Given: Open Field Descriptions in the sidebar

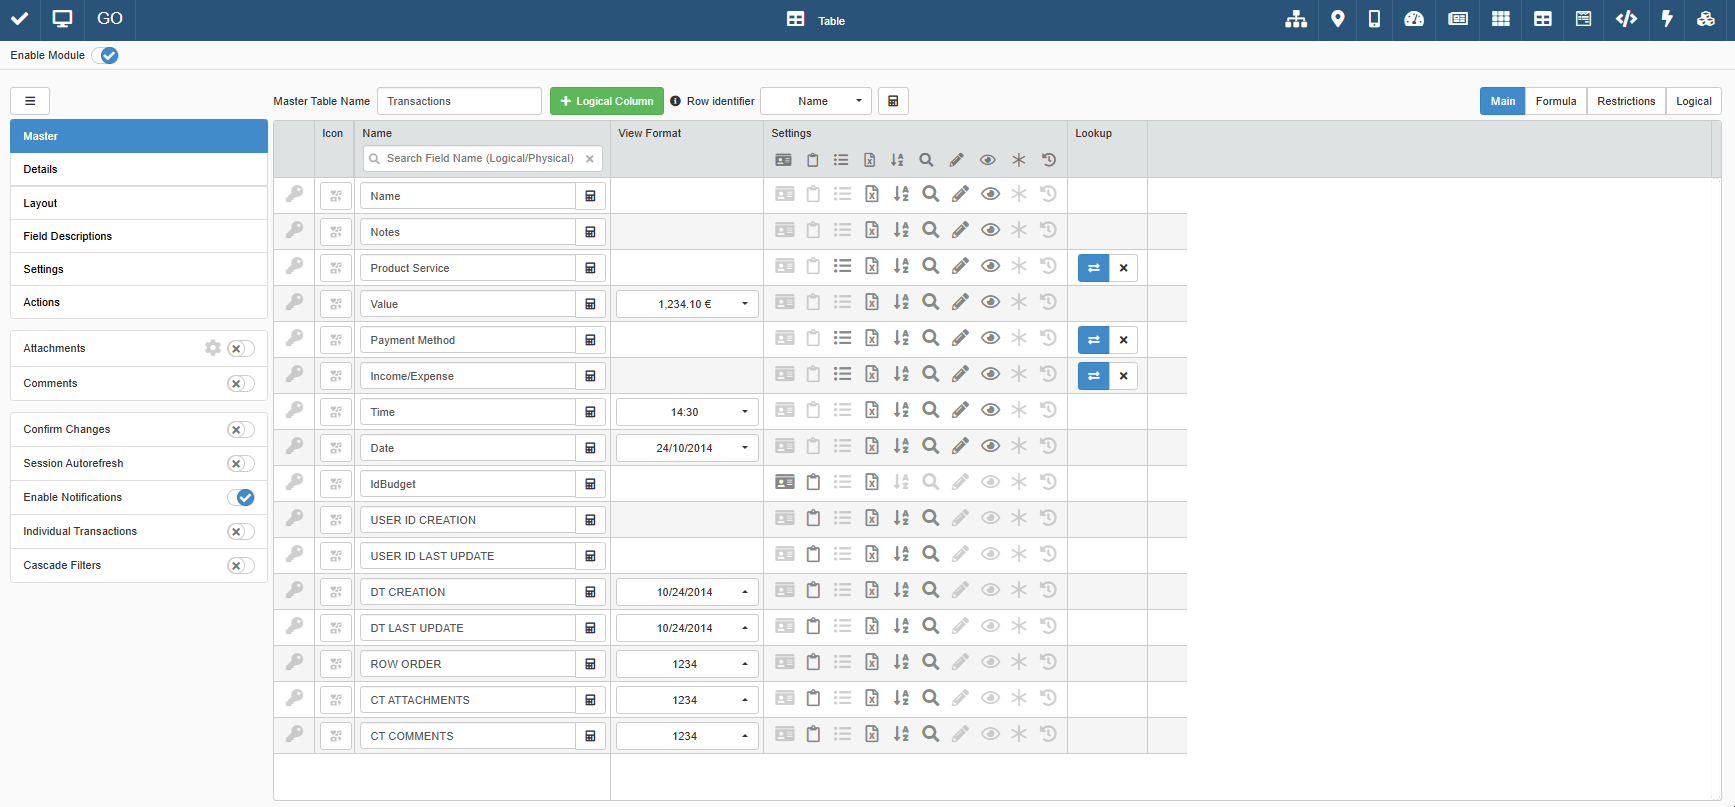Looking at the screenshot, I should [x=139, y=236].
